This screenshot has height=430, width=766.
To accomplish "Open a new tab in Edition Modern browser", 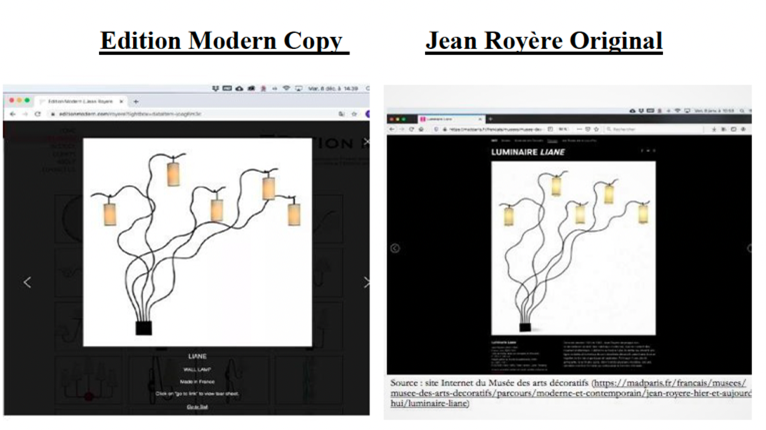I will point(136,101).
